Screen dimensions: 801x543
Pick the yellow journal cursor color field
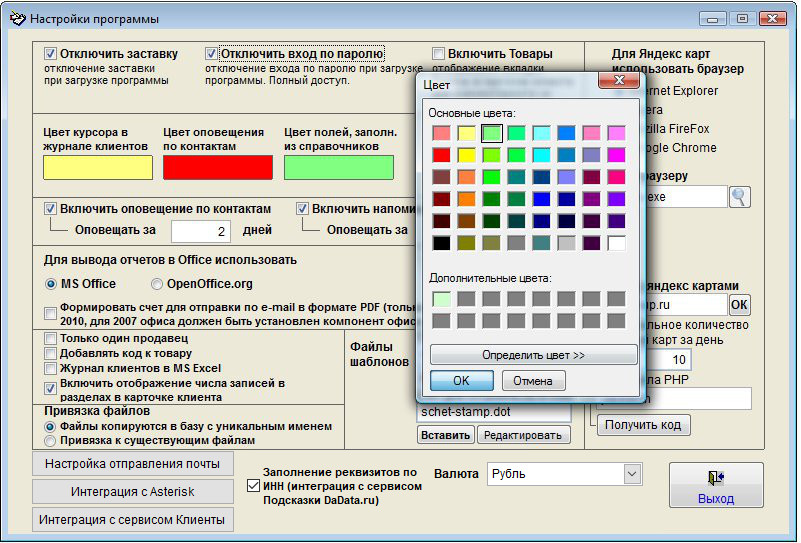[98, 167]
